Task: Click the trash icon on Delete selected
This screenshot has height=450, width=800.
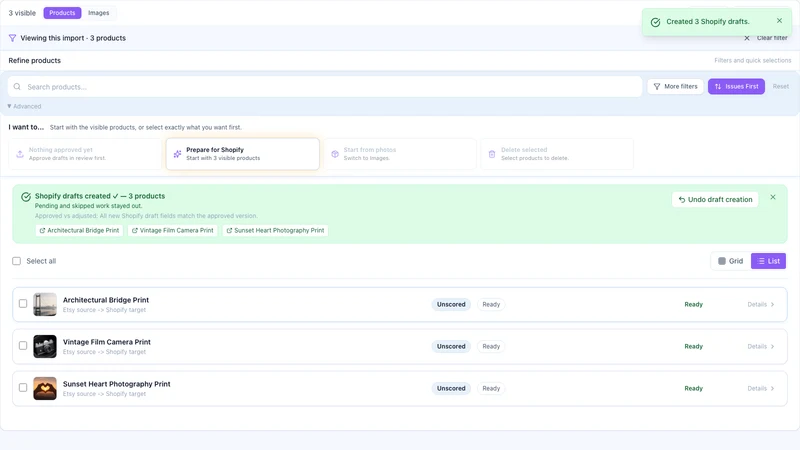Action: tap(492, 154)
